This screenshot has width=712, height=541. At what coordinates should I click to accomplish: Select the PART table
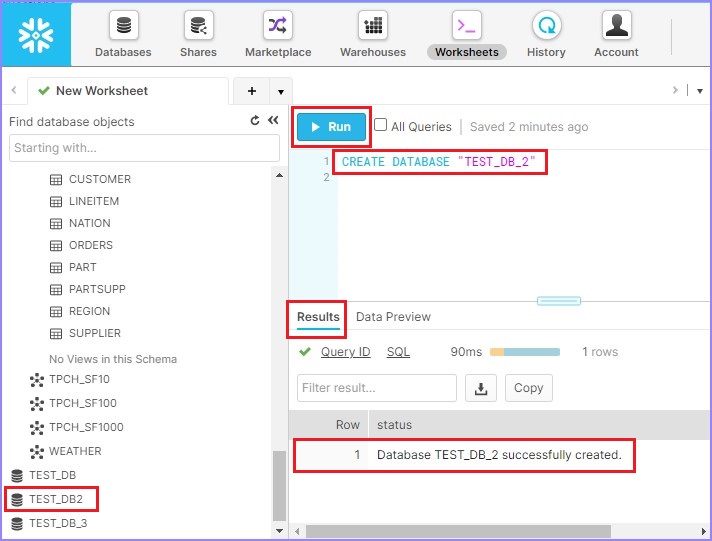point(73,268)
